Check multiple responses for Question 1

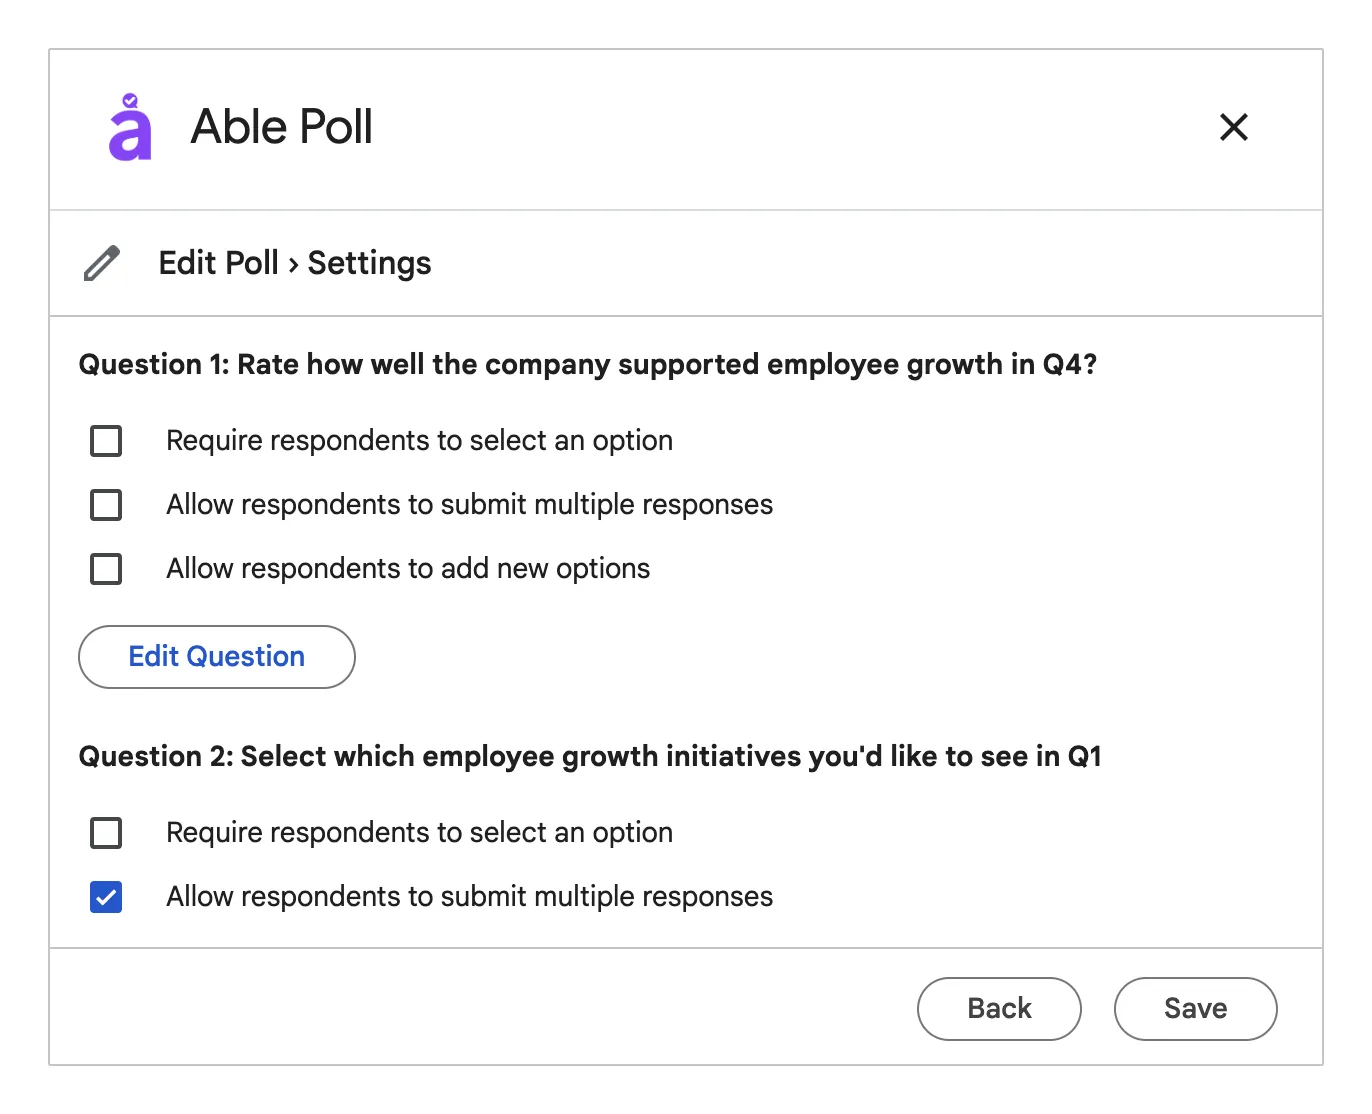coord(105,504)
